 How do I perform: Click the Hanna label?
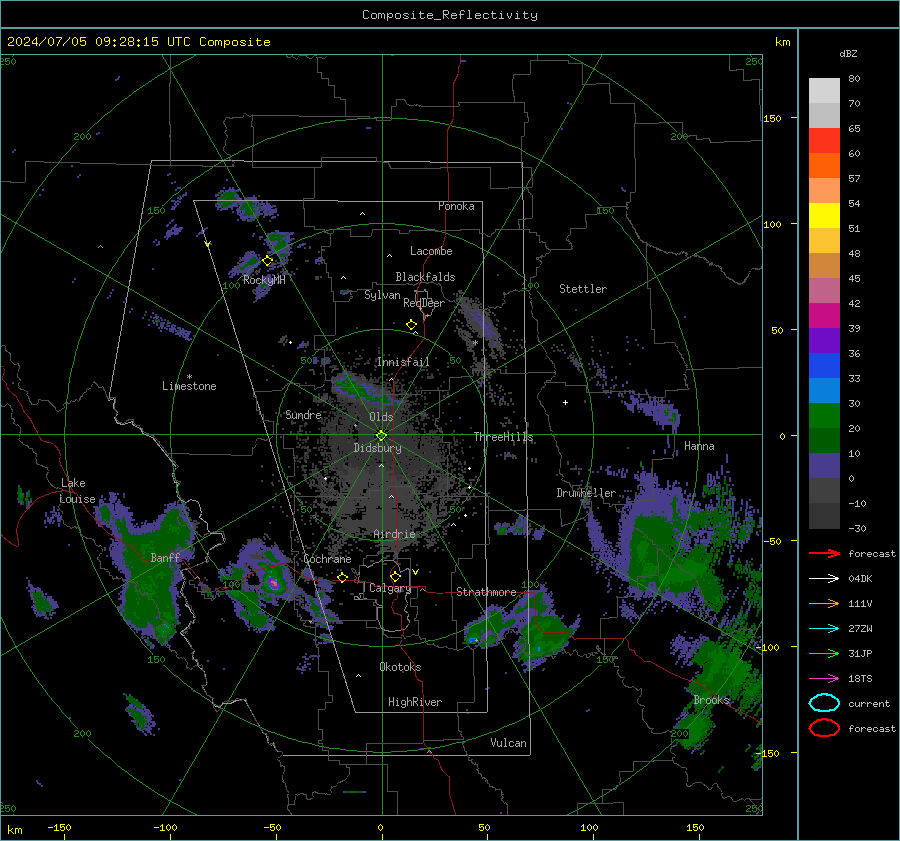pos(699,446)
